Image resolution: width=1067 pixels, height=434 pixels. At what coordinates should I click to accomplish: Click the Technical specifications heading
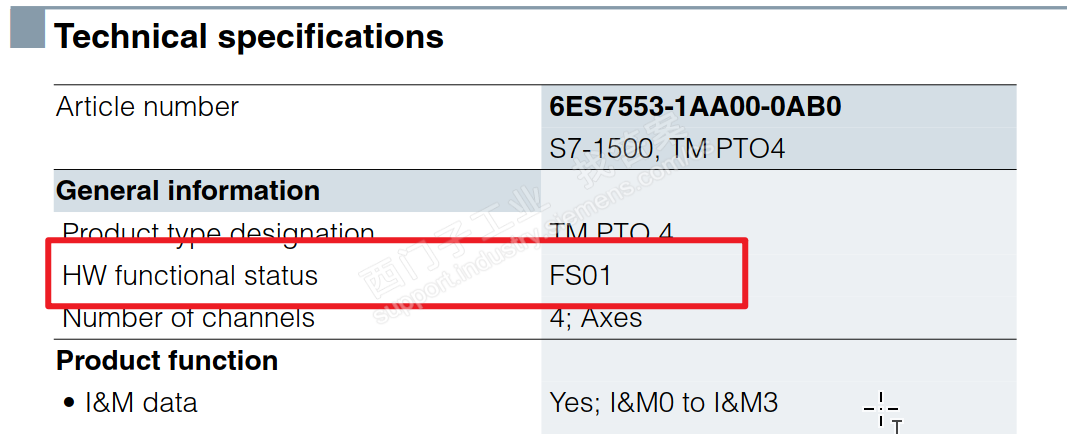point(249,37)
